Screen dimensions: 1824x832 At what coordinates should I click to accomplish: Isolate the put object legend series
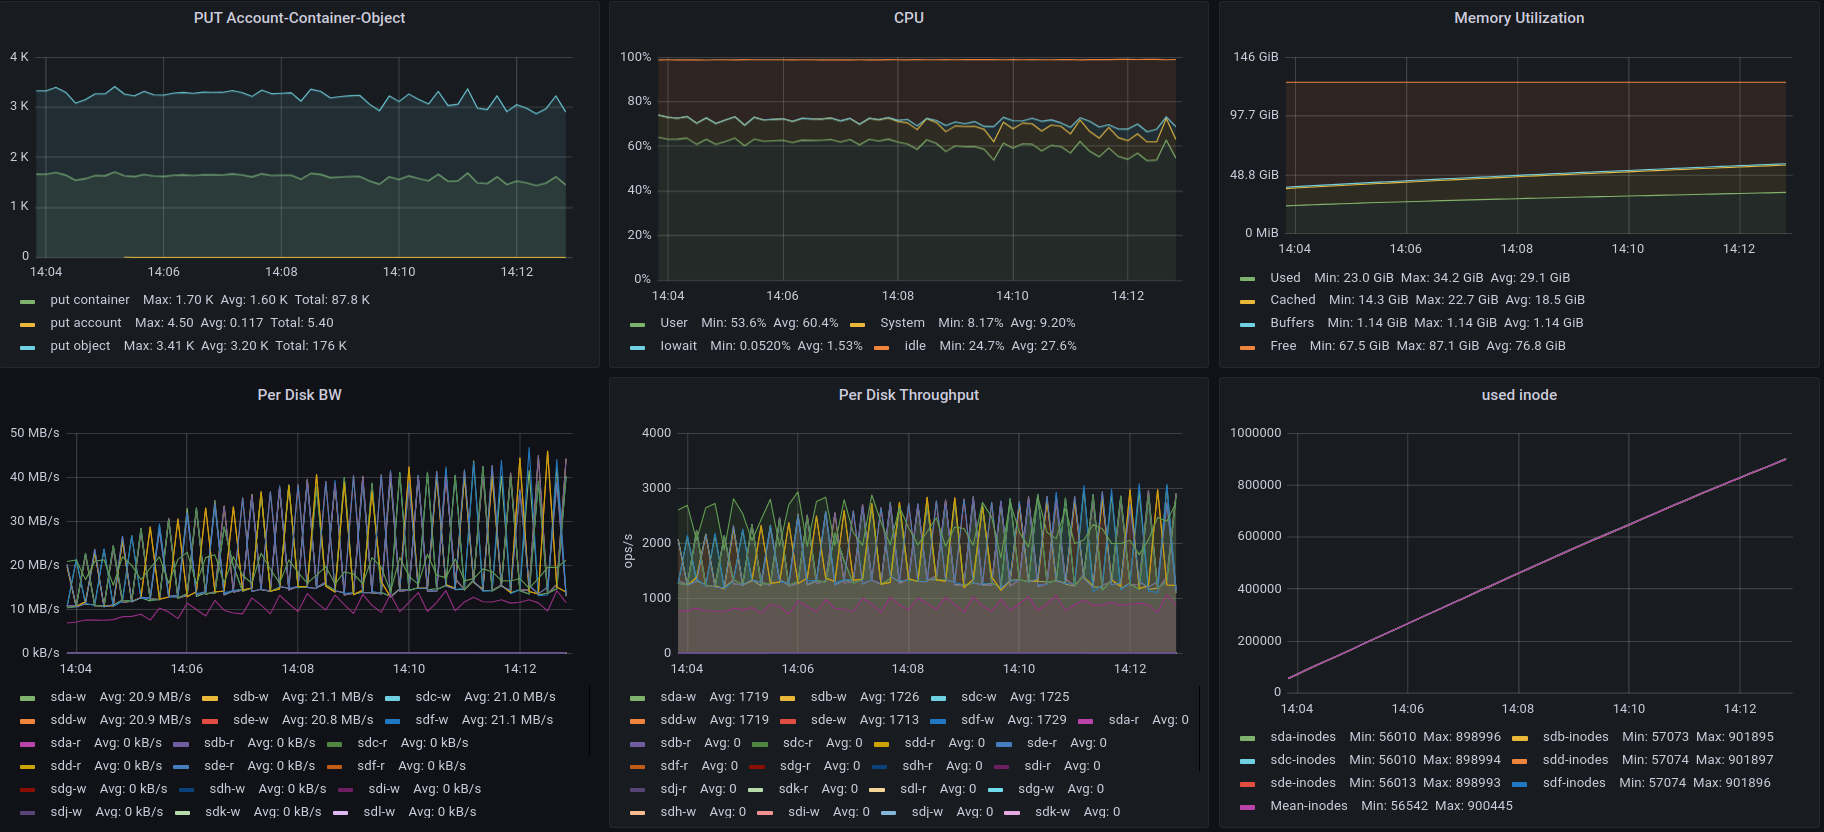point(80,346)
